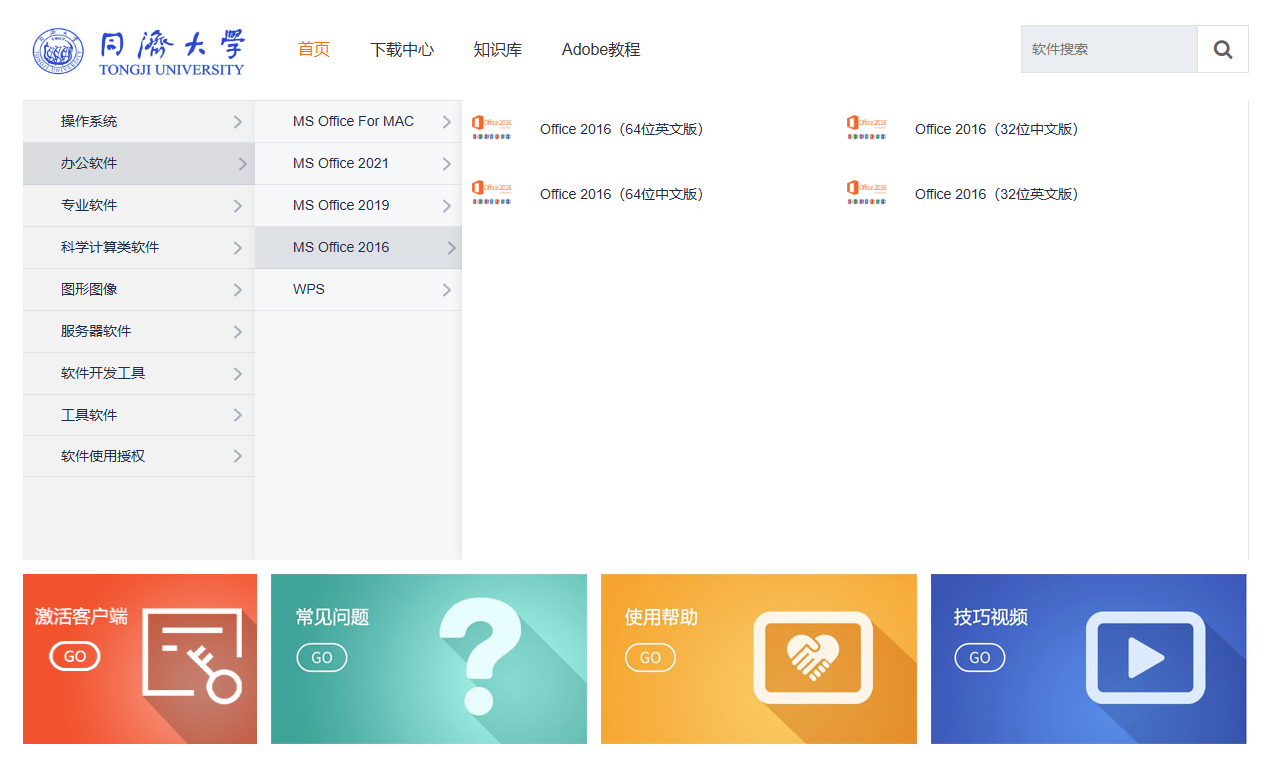Click Office 2016 64-bit Chinese version icon
This screenshot has width=1267, height=762.
pos(491,193)
